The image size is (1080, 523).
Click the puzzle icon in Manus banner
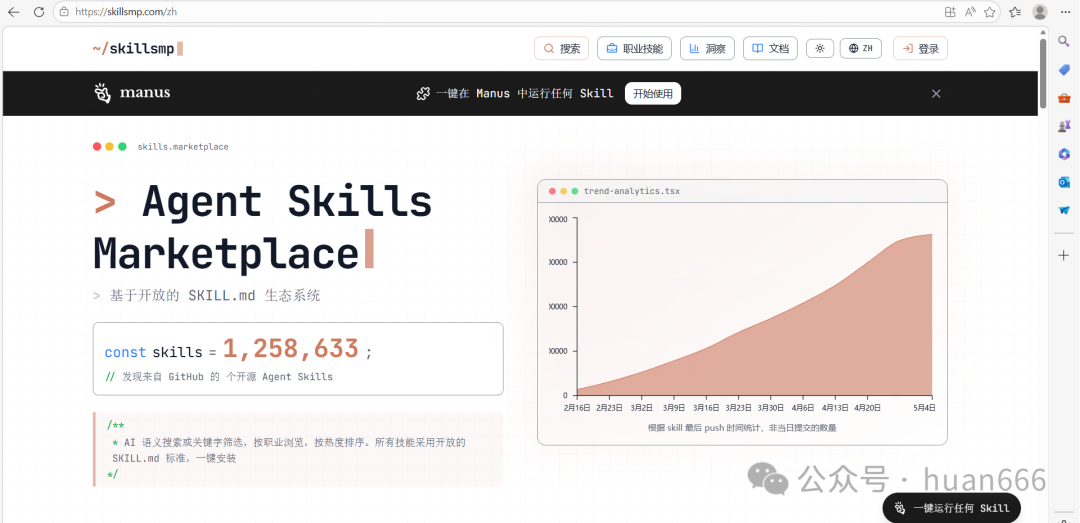tap(424, 94)
